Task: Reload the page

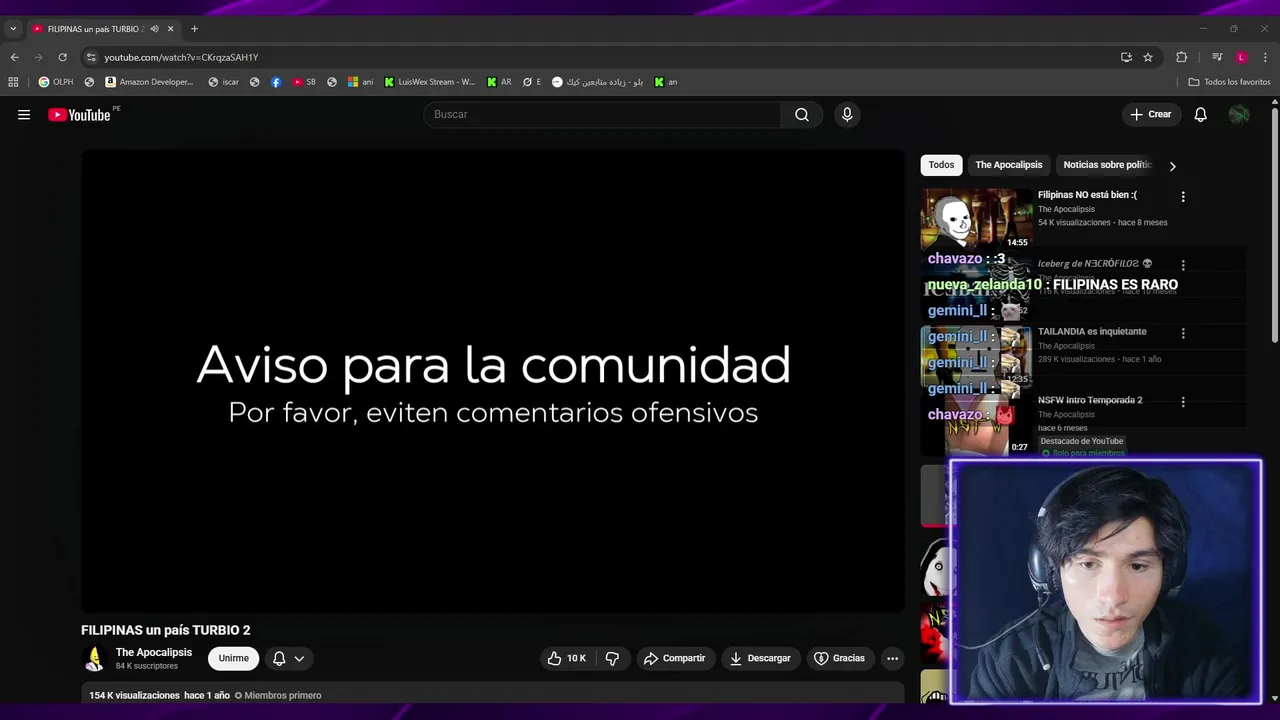Action: [62, 57]
